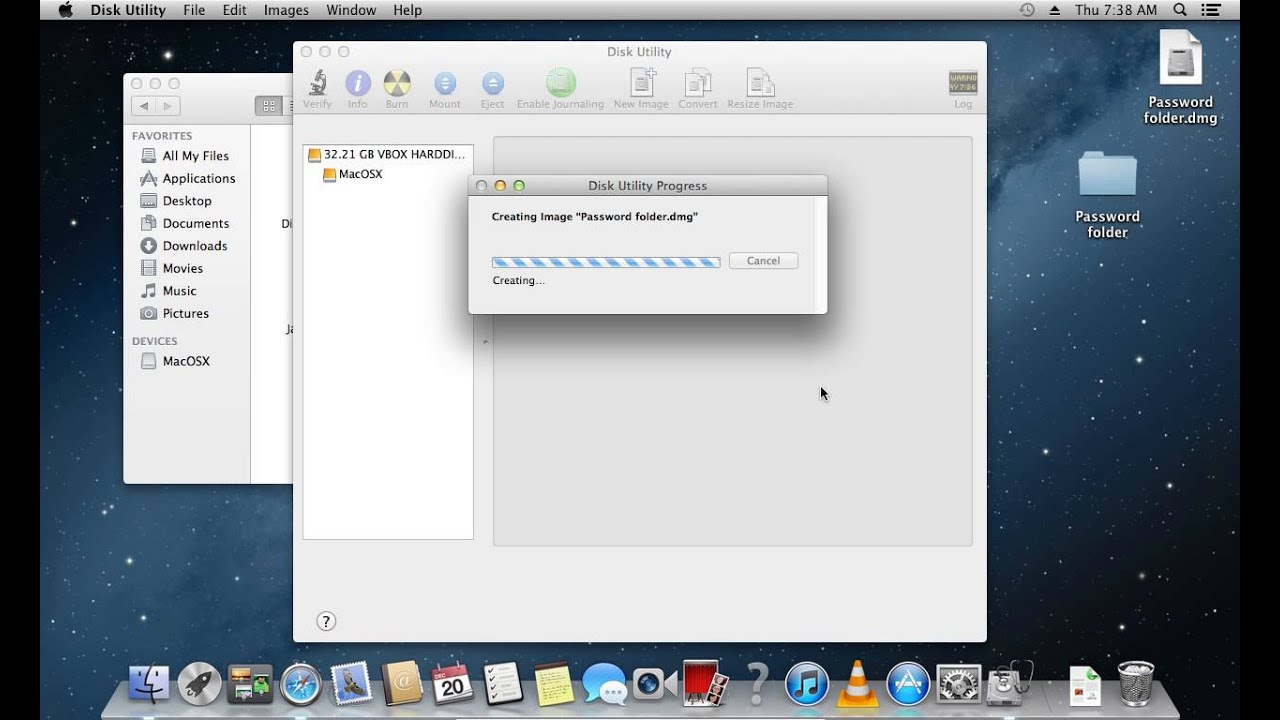Open the App Store from the Dock
Screen dimensions: 1280x720
pyautogui.click(x=908, y=685)
